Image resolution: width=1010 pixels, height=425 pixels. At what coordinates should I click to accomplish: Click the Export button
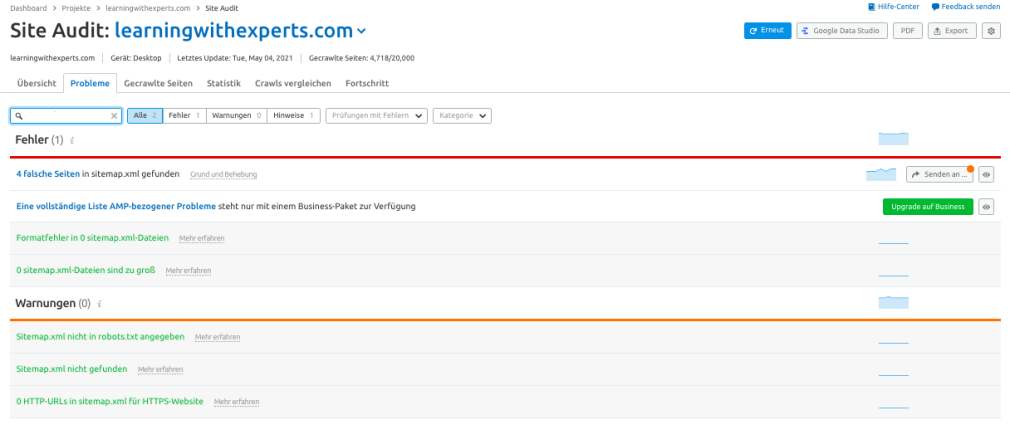click(x=952, y=30)
